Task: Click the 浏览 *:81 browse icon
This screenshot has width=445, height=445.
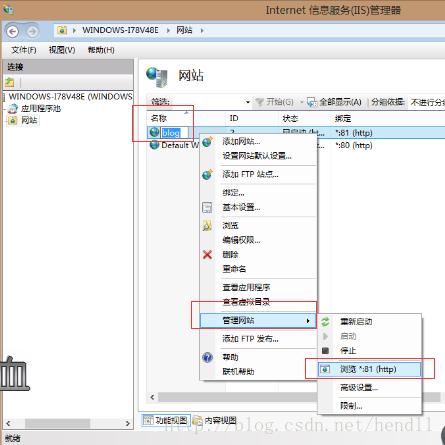Action: [325, 369]
